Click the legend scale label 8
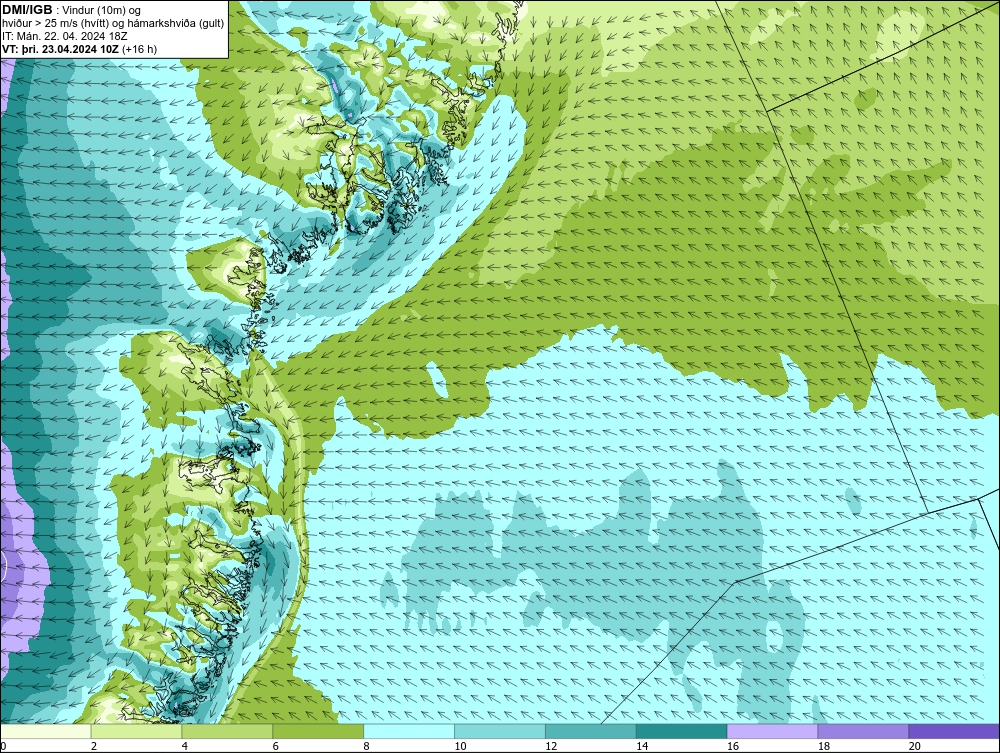Screen dimensions: 1000x753 pyautogui.click(x=366, y=746)
